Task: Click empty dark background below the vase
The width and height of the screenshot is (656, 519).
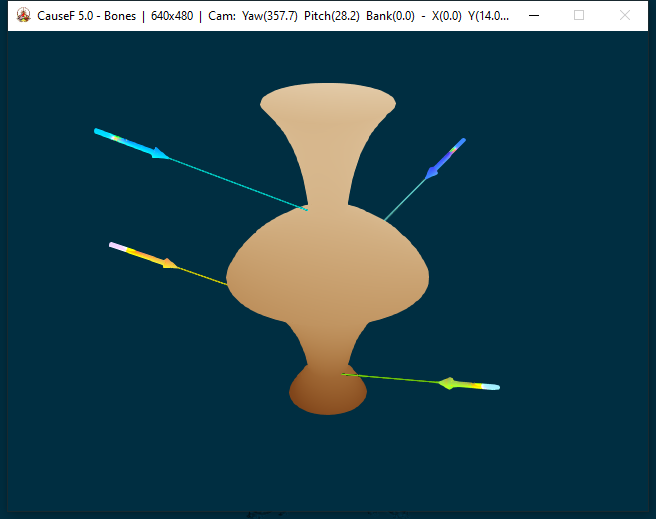Action: click(328, 460)
